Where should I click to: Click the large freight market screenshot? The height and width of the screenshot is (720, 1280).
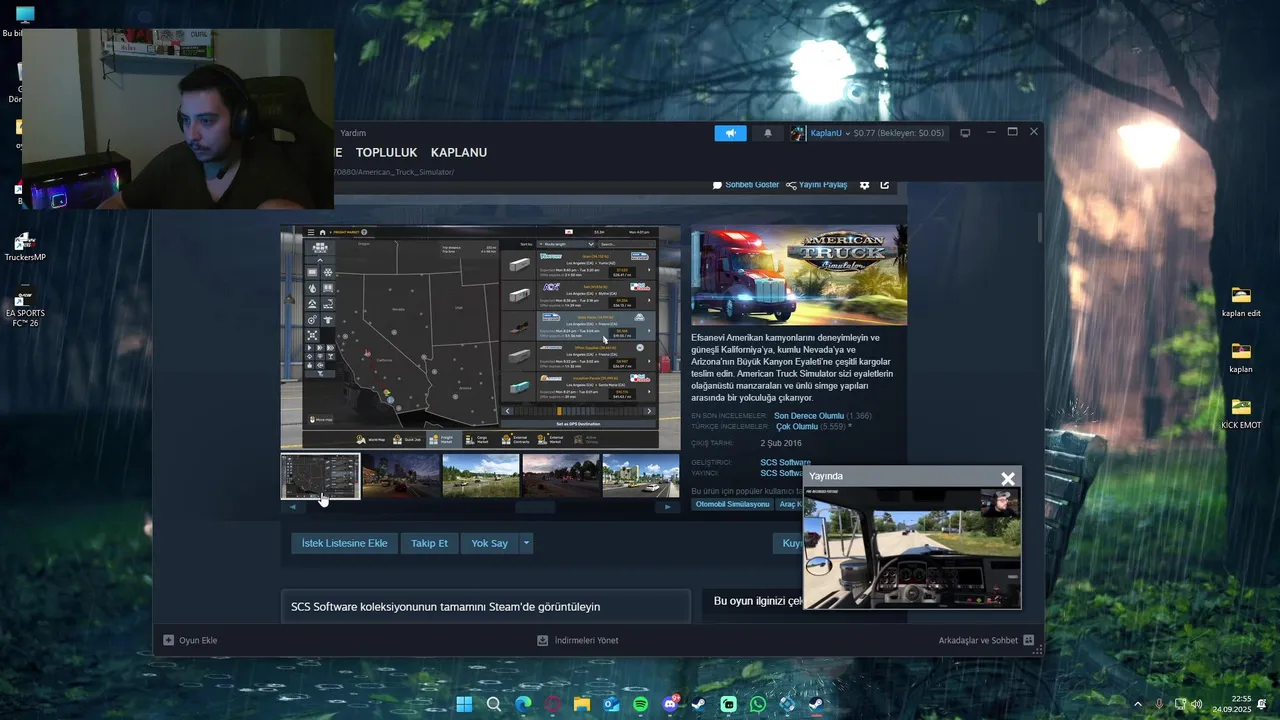(x=480, y=337)
